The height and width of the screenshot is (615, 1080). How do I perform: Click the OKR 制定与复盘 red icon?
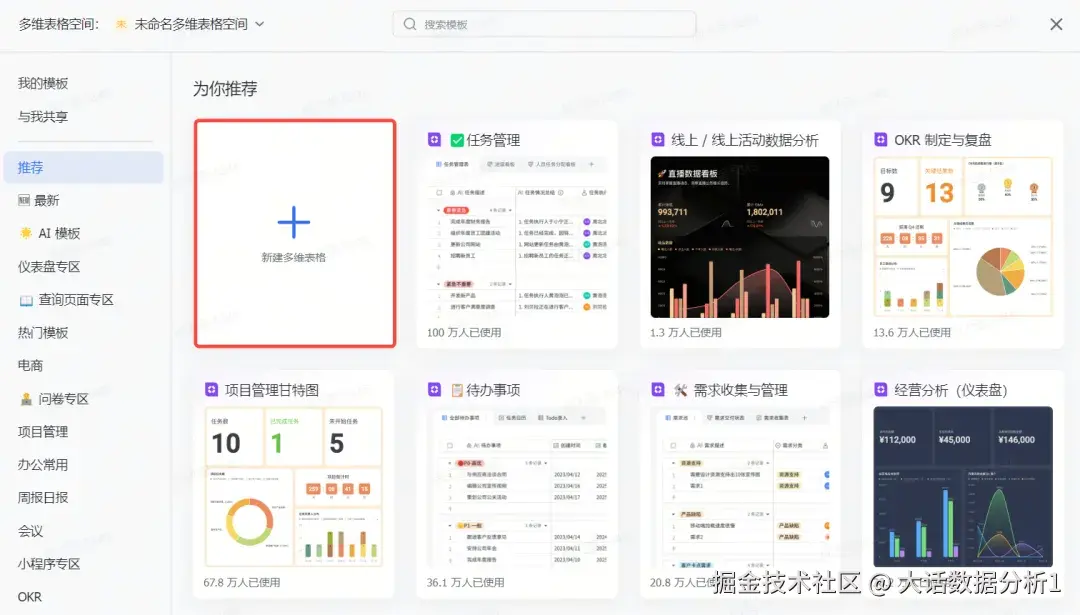880,139
